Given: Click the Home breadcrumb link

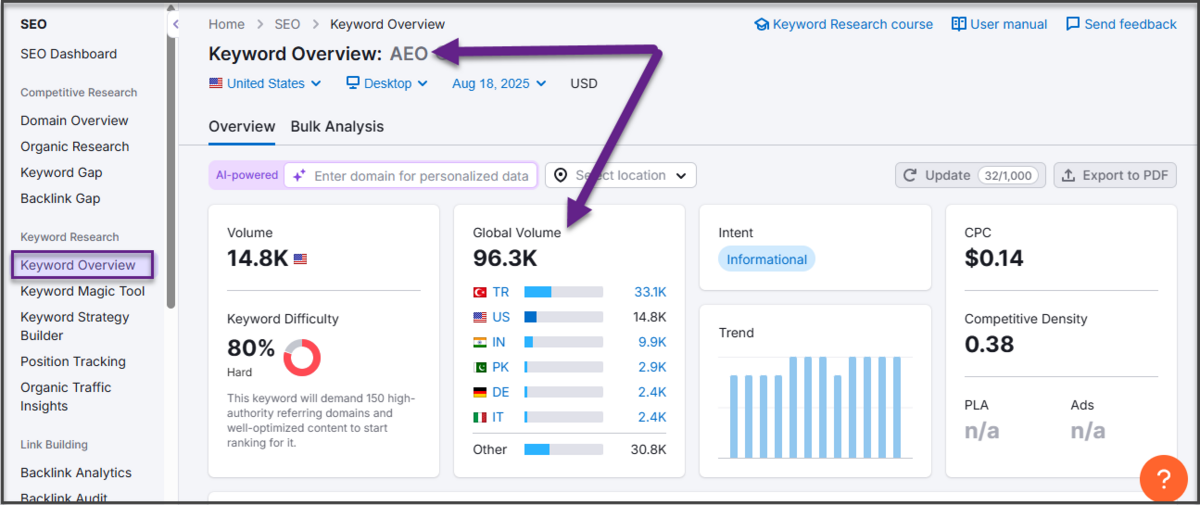Looking at the screenshot, I should tap(226, 24).
